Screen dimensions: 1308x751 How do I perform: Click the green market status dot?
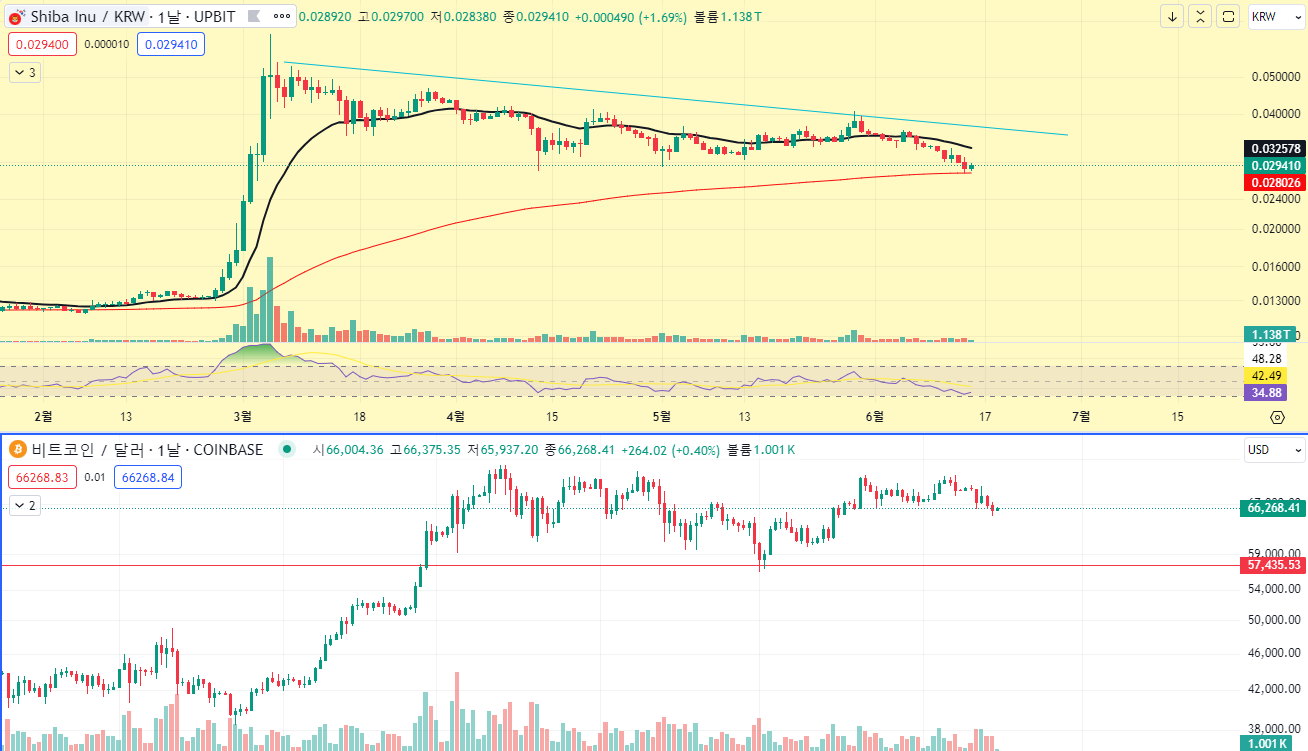tap(287, 450)
